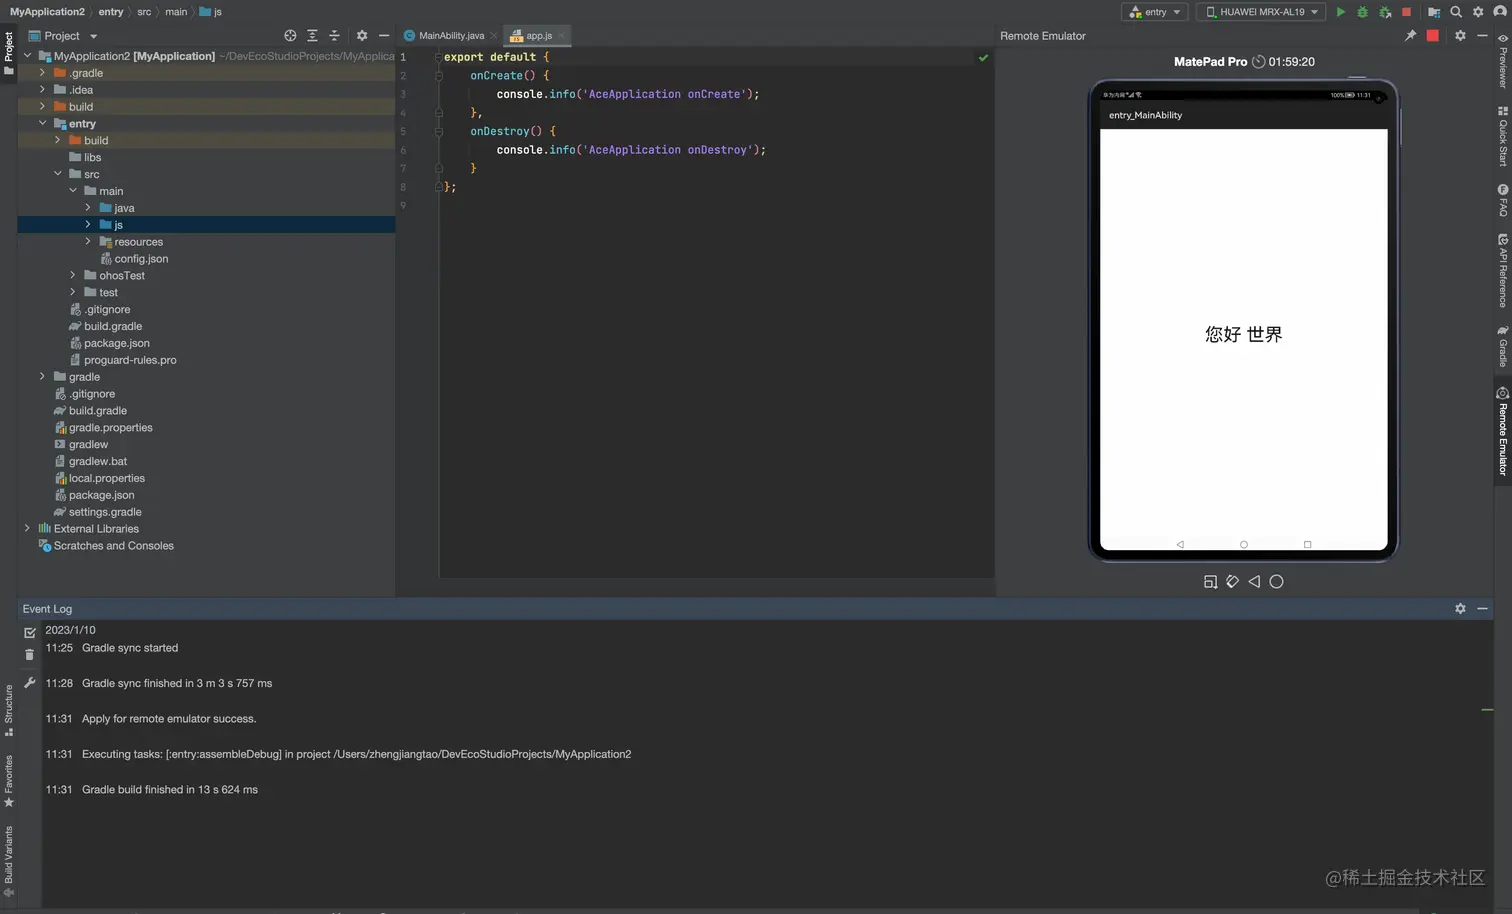
Task: Click the emulator home circle button below device
Action: pos(1276,582)
